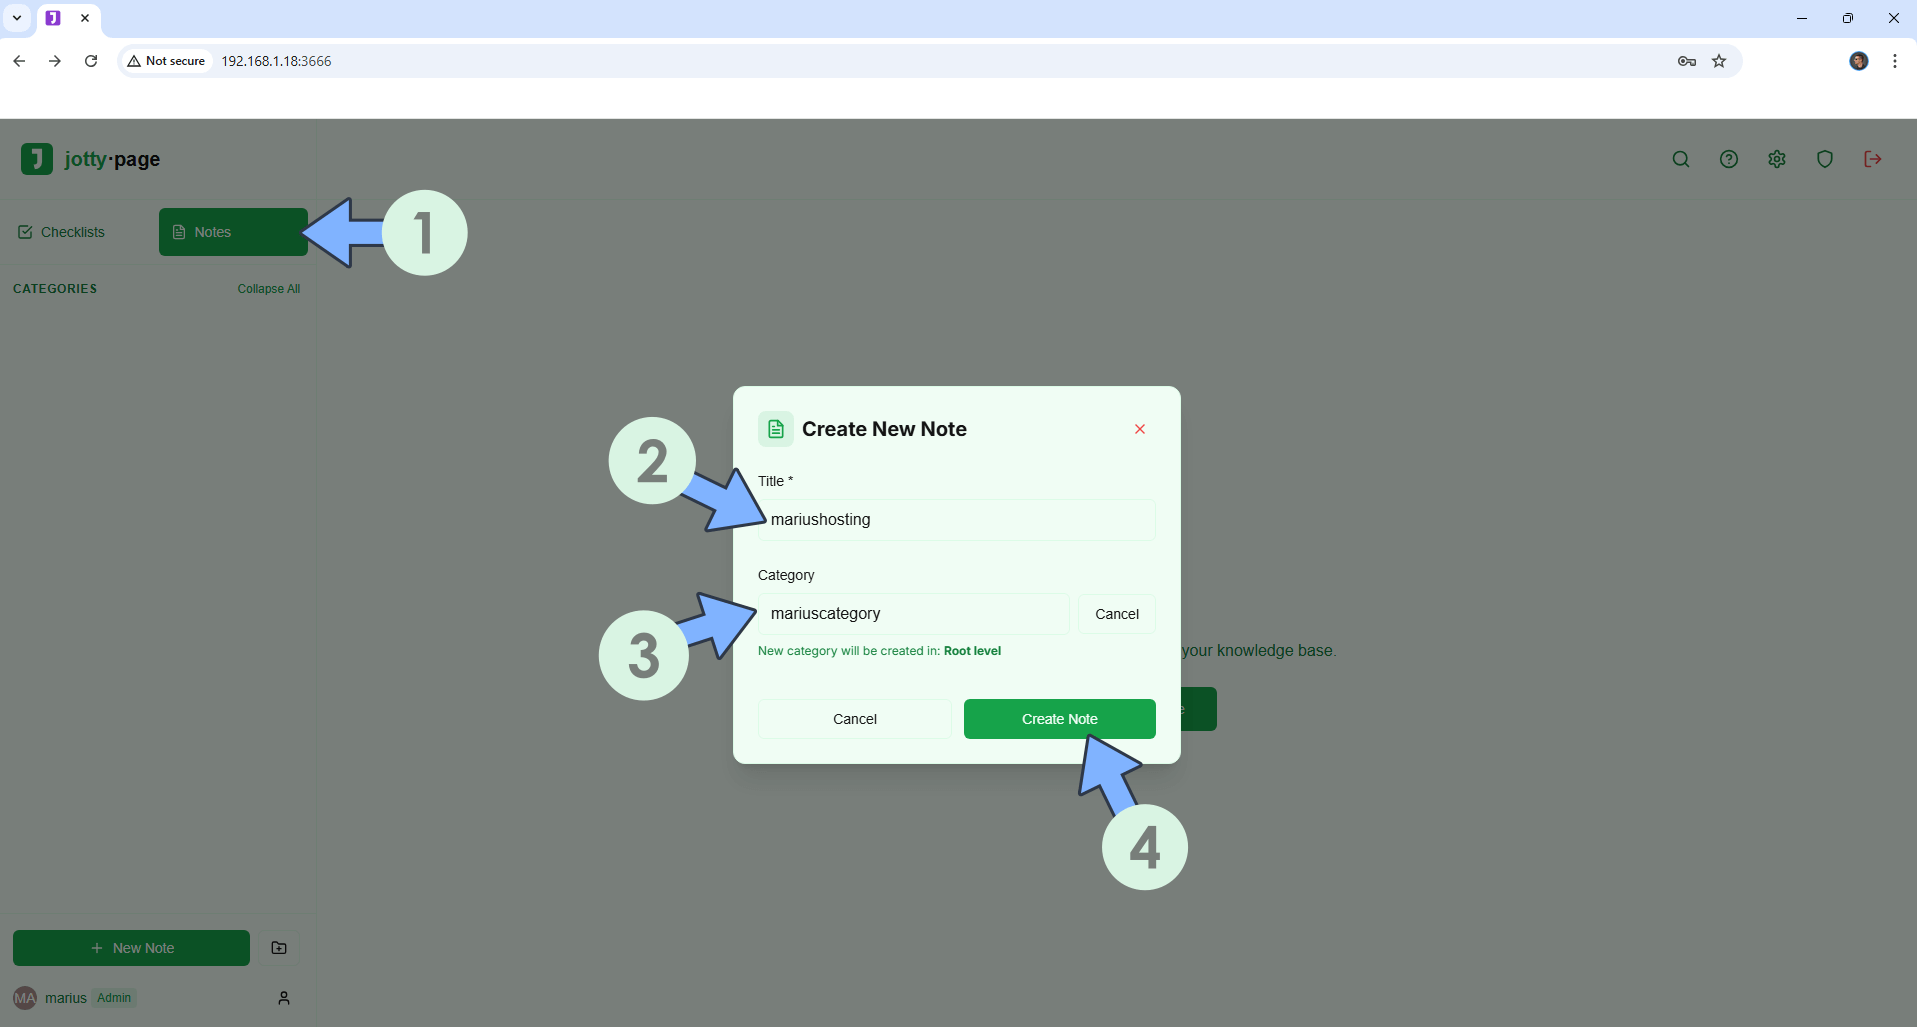The height and width of the screenshot is (1027, 1917).
Task: Bookmark this page with star icon
Action: coord(1719,61)
